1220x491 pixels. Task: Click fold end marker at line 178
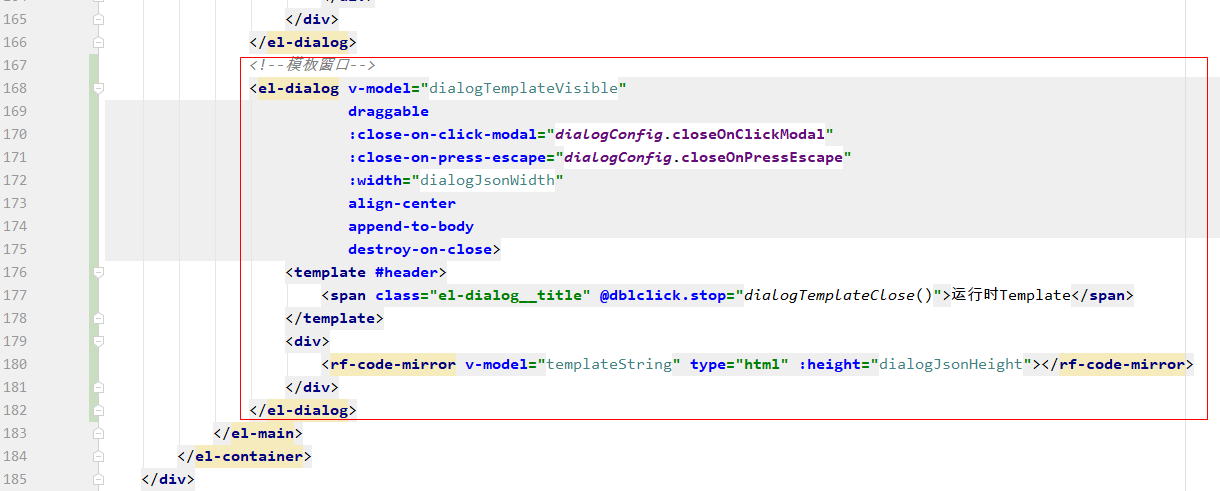(x=98, y=318)
